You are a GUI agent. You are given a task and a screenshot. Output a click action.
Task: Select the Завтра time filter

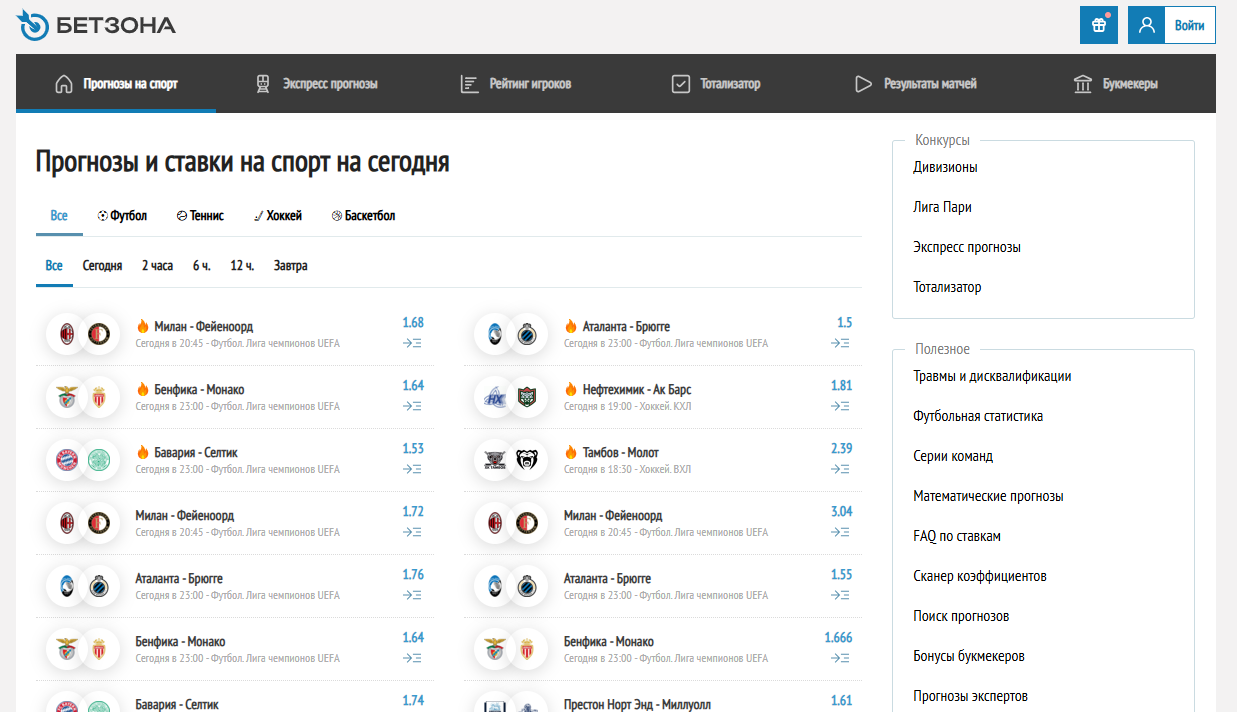290,266
